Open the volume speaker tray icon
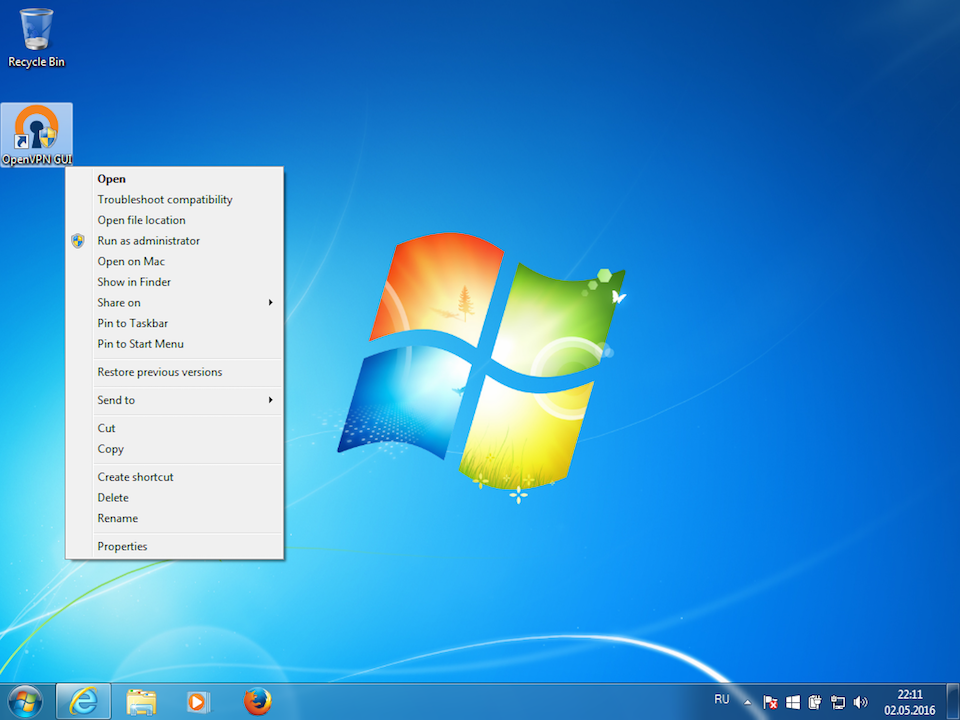The image size is (960, 720). tap(860, 702)
